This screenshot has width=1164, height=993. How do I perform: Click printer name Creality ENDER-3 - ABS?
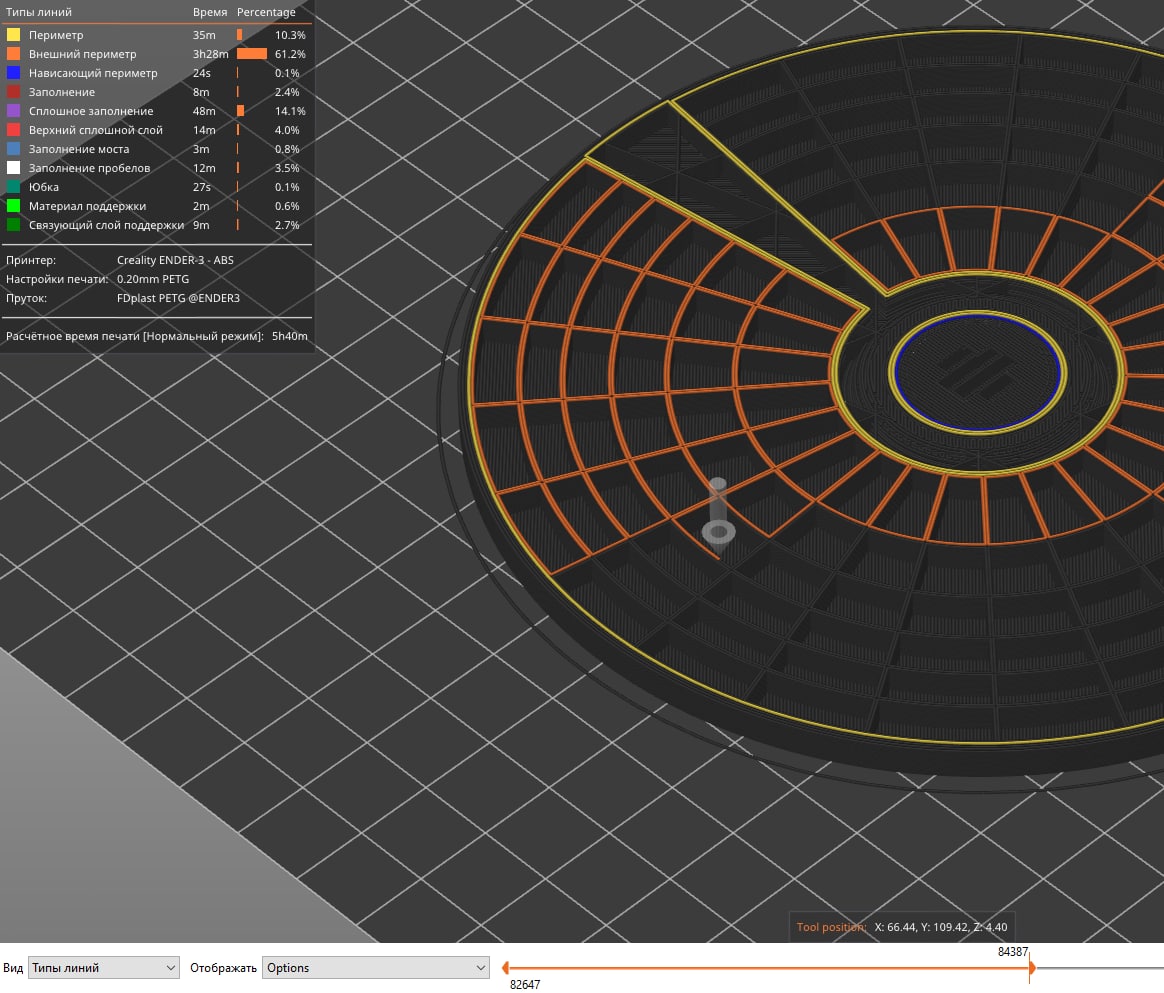coord(175,260)
